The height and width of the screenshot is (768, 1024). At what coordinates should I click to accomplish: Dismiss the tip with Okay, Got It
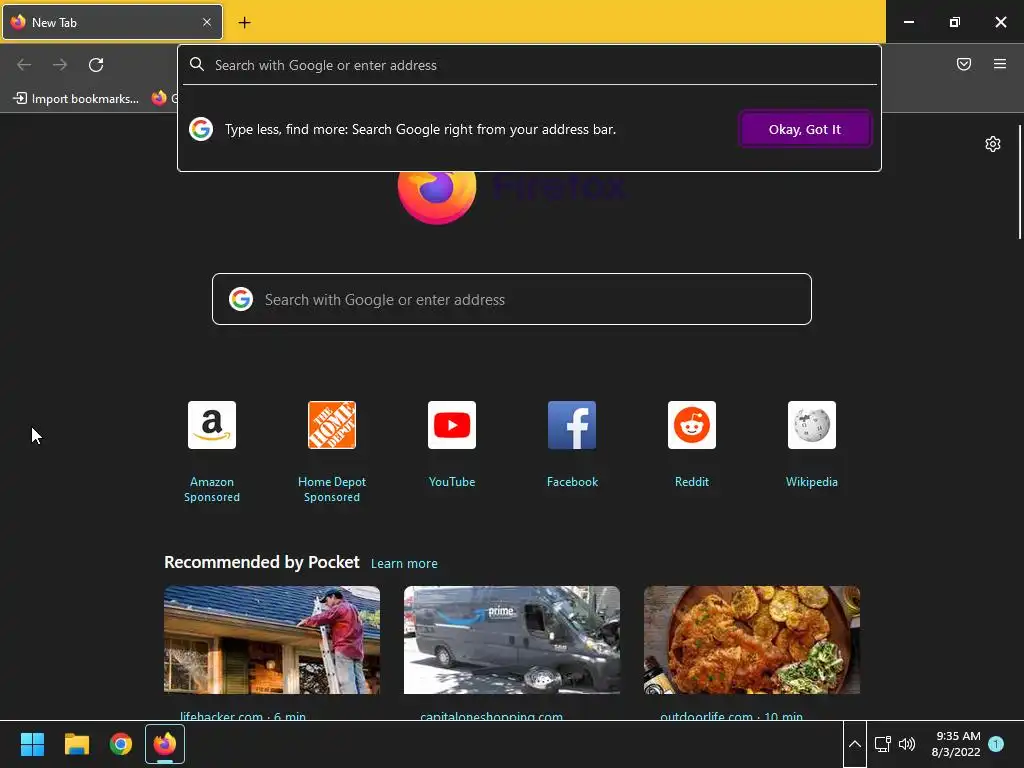[x=805, y=129]
